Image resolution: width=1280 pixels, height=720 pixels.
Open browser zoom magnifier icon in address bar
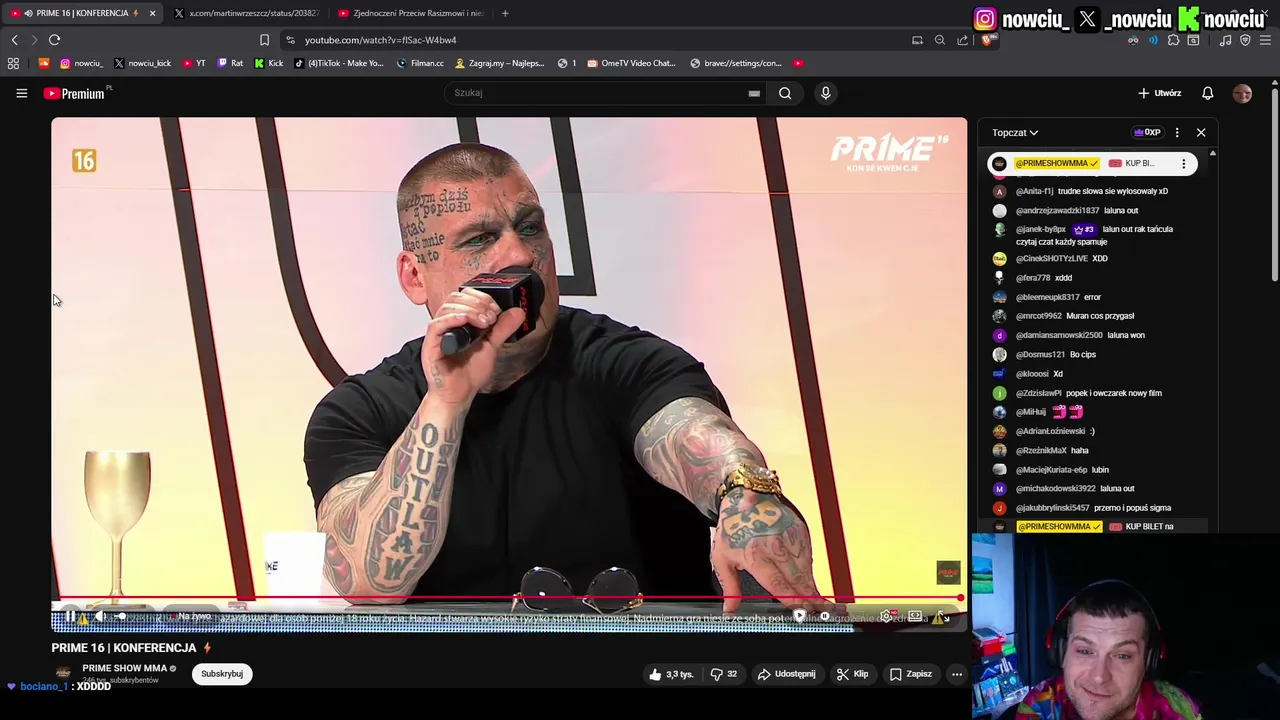click(x=940, y=40)
